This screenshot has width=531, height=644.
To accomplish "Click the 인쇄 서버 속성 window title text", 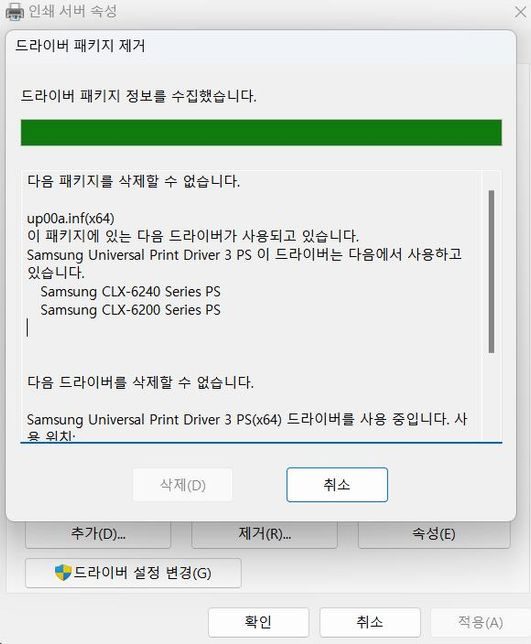I will click(x=73, y=11).
